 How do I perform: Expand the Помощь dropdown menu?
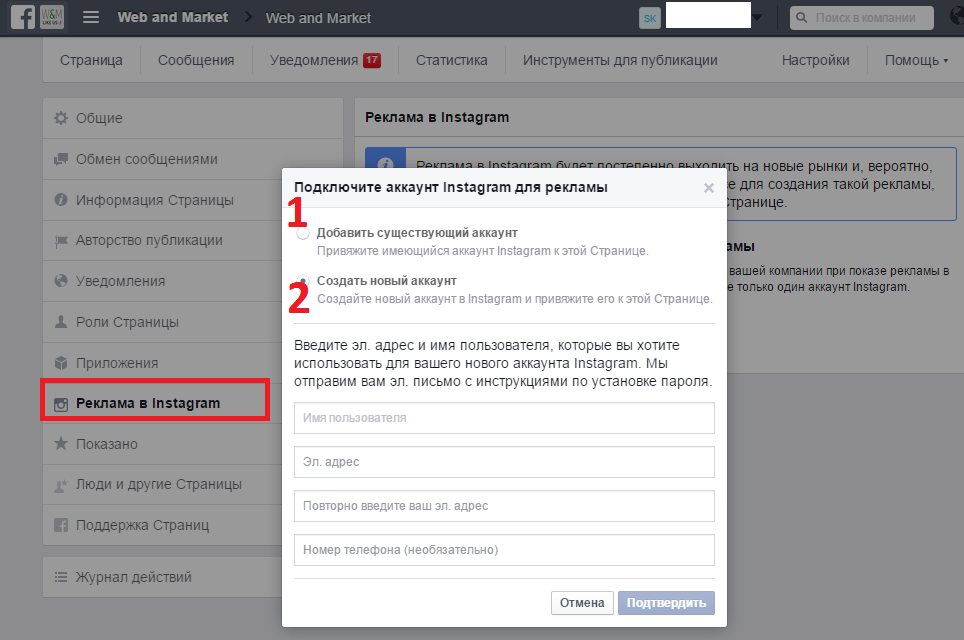click(x=916, y=60)
